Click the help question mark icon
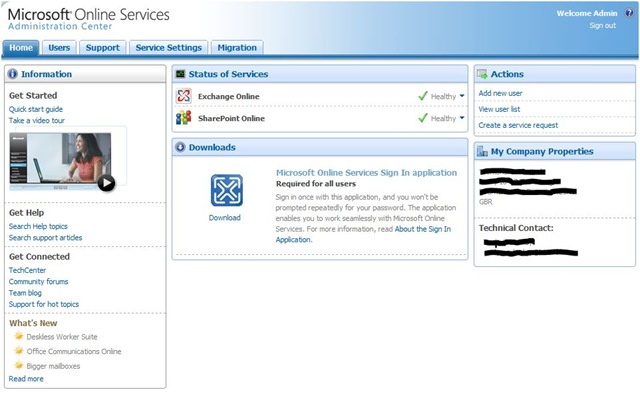 click(x=629, y=13)
